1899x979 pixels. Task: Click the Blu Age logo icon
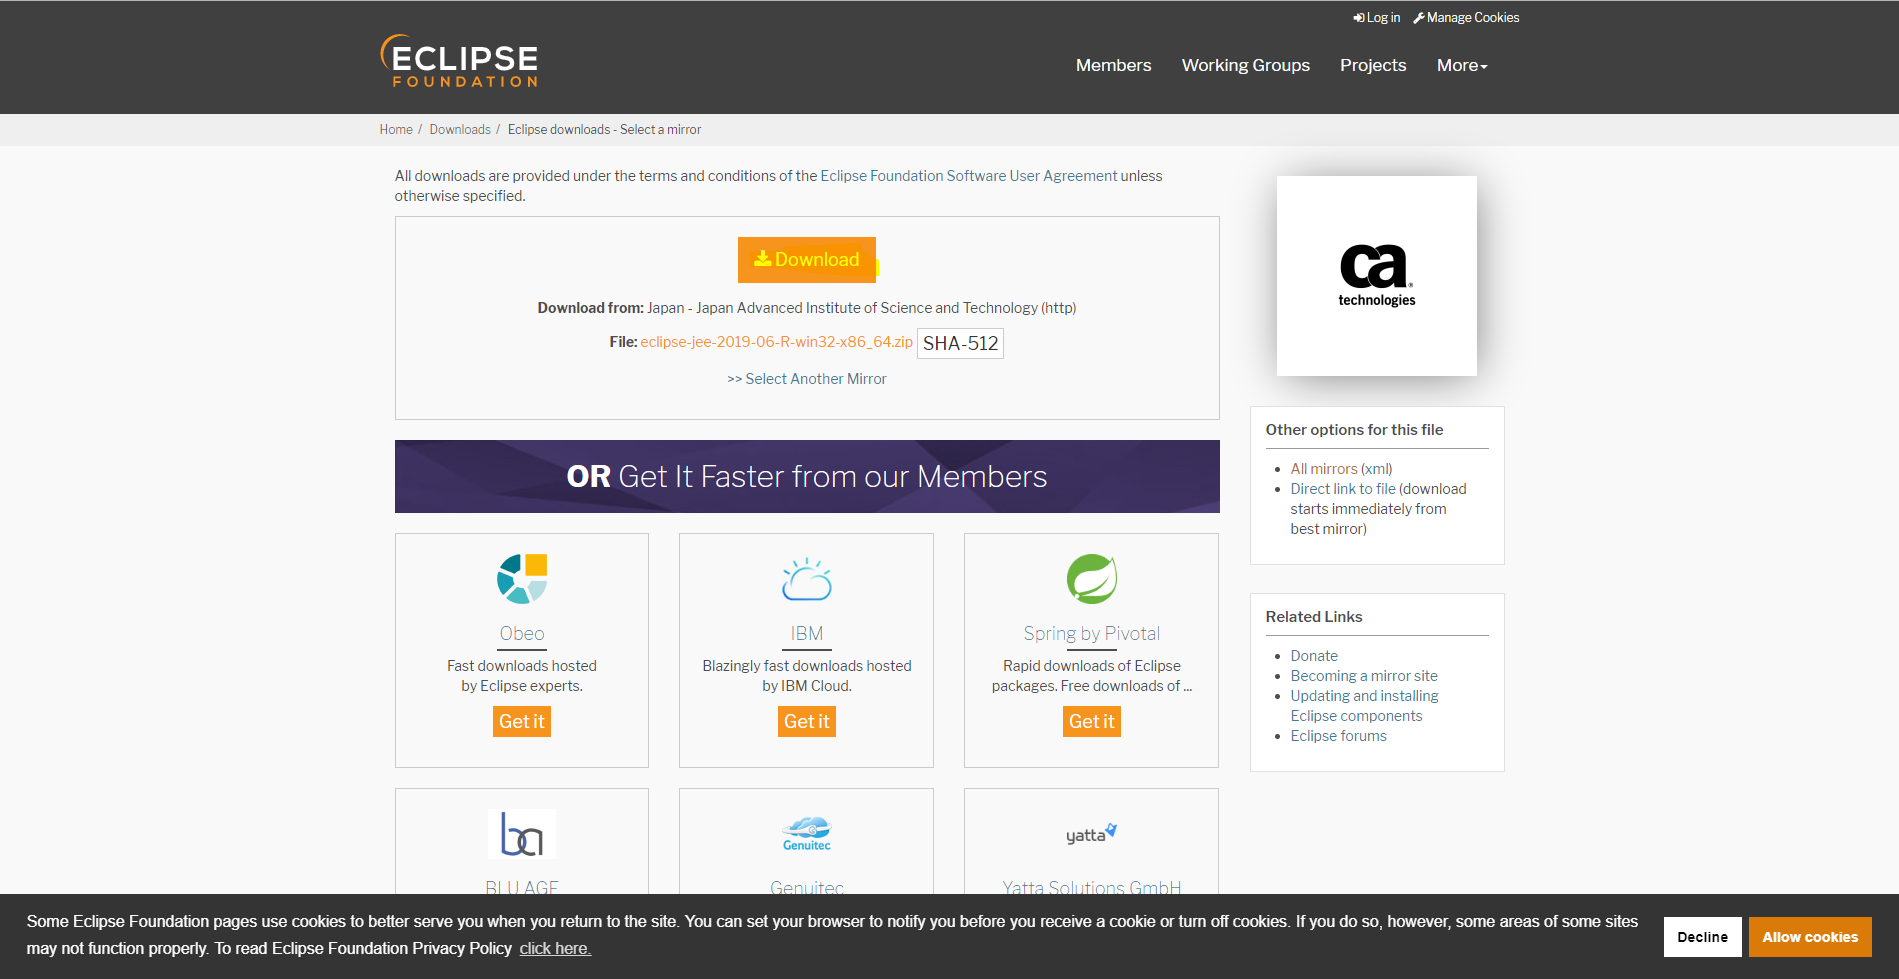tap(522, 833)
